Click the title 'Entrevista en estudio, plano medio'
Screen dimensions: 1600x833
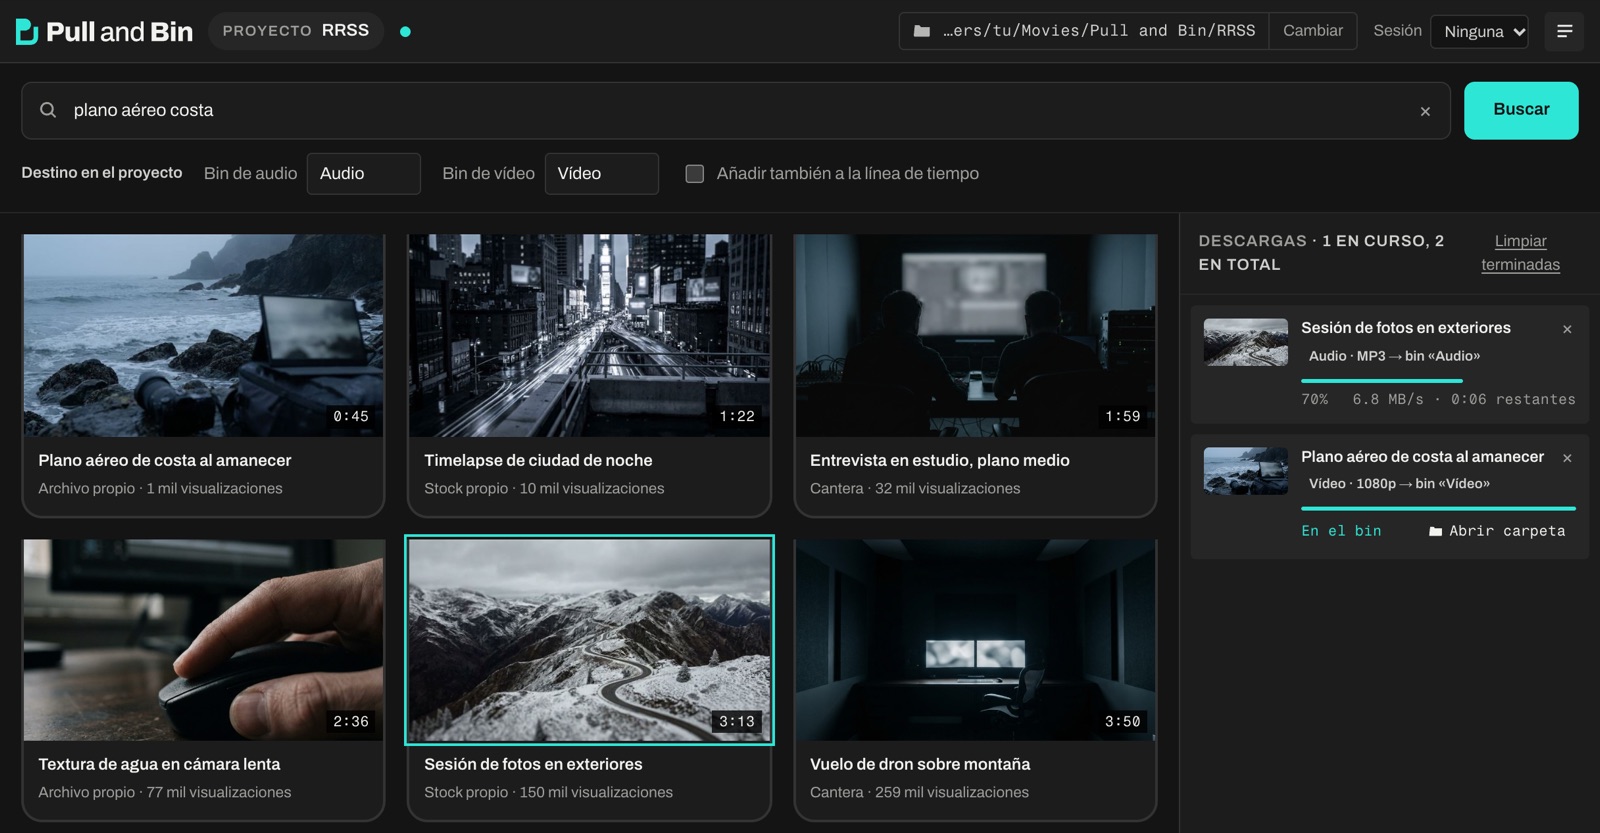click(940, 460)
